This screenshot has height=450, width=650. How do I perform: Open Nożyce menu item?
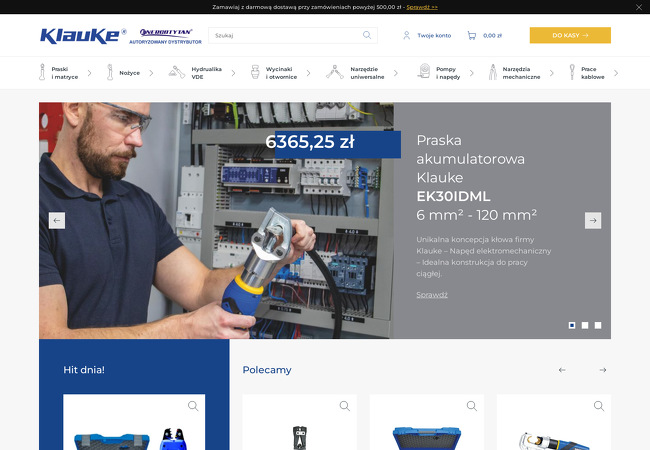point(129,73)
